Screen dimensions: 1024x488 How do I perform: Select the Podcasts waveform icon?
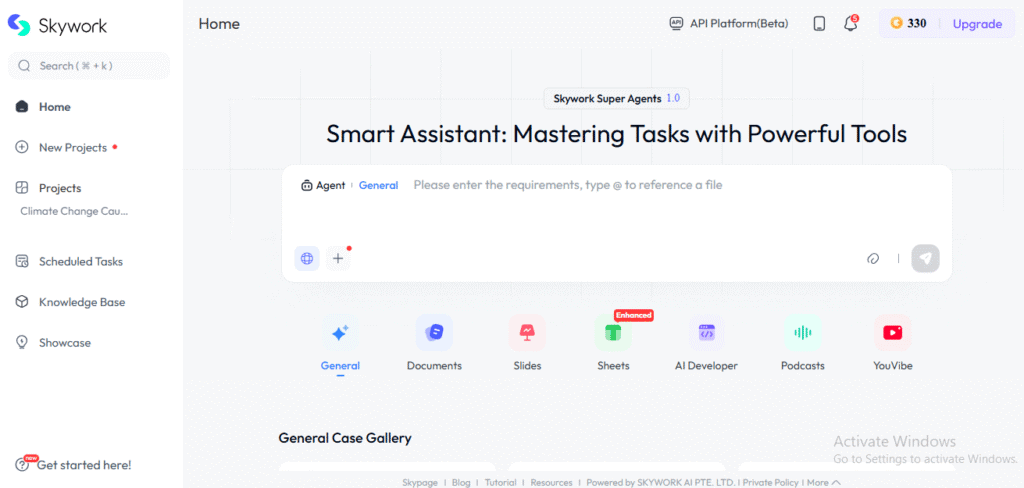coord(803,333)
